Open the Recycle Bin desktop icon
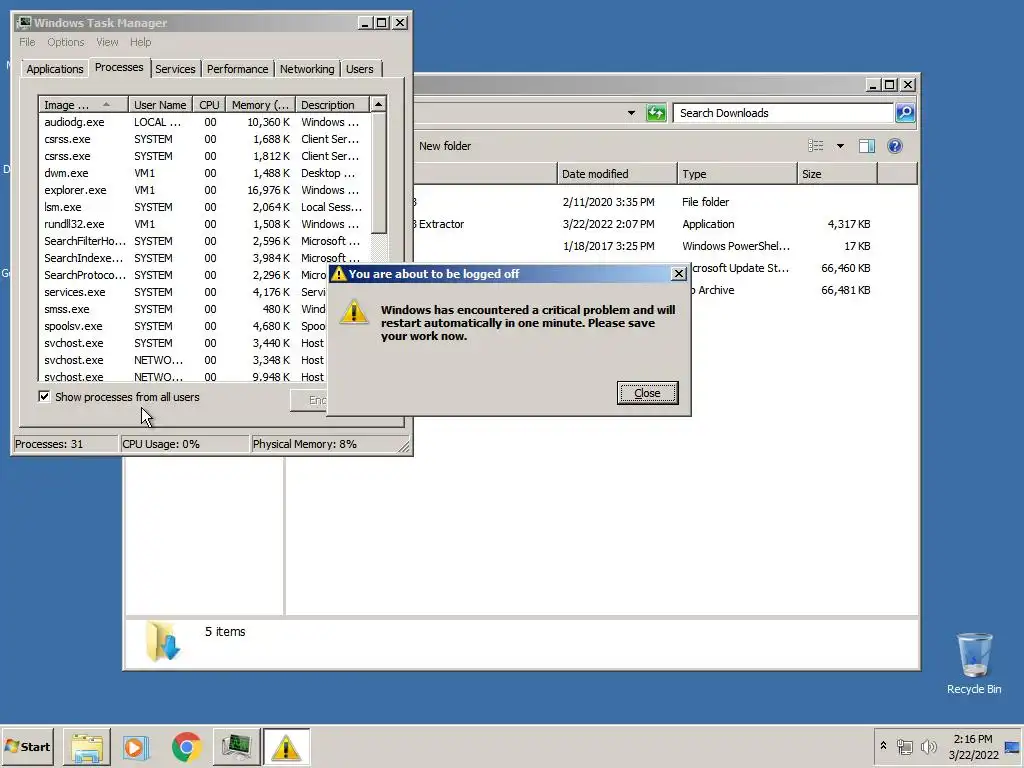The width and height of the screenshot is (1024, 768). [974, 663]
